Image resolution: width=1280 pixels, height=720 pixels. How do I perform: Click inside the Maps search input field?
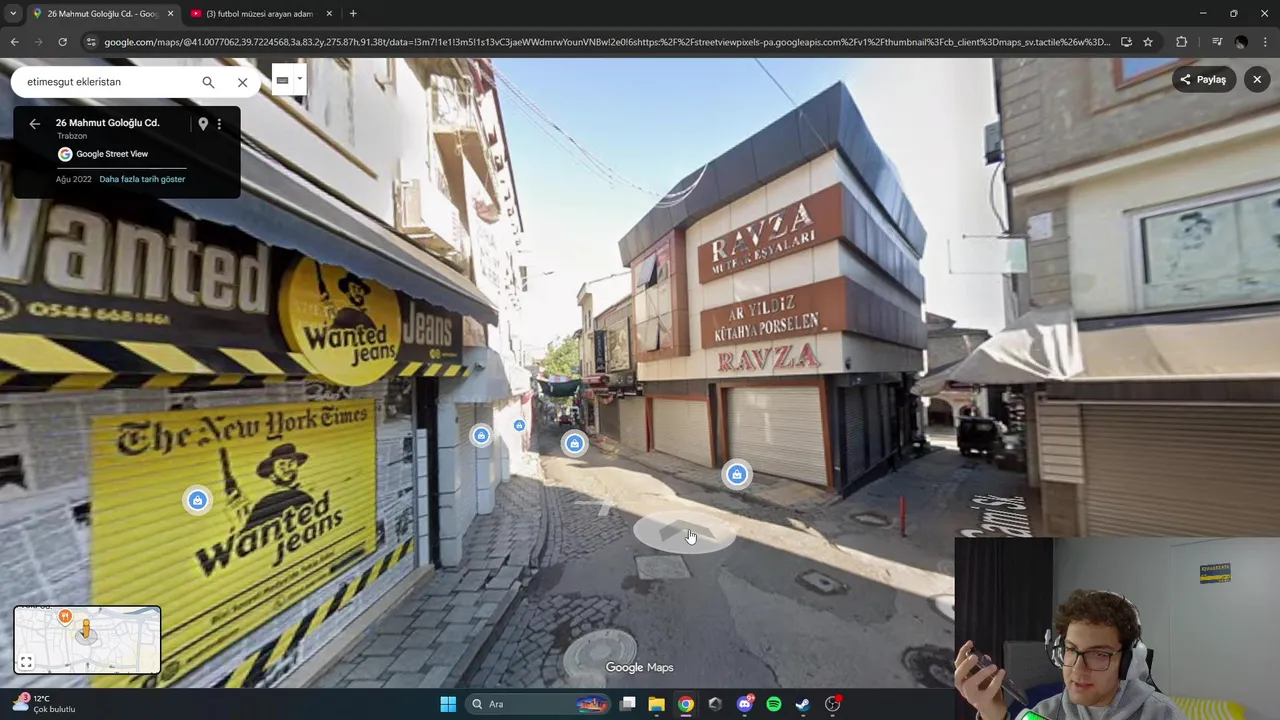tap(110, 82)
